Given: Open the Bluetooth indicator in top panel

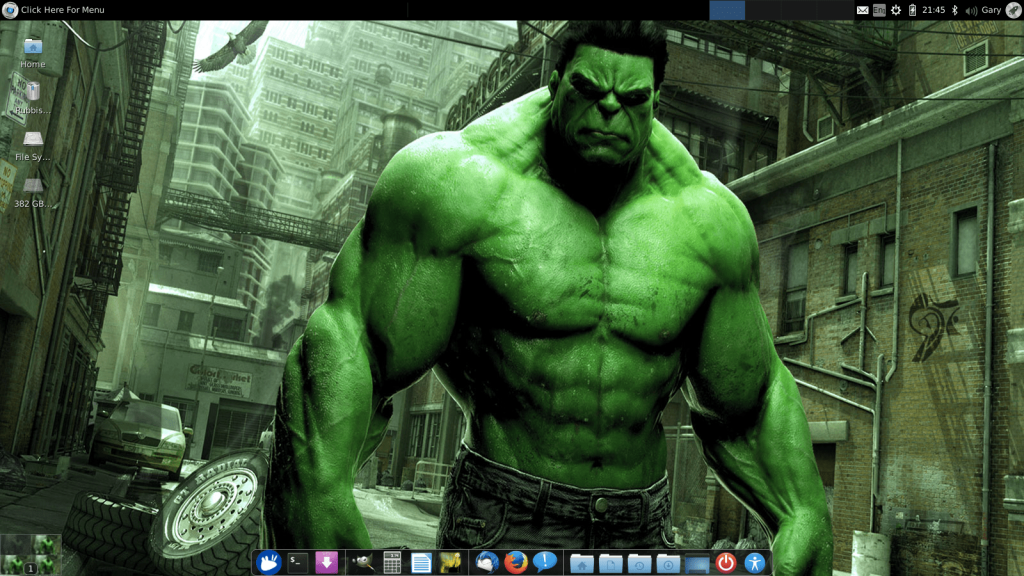Looking at the screenshot, I should point(954,10).
